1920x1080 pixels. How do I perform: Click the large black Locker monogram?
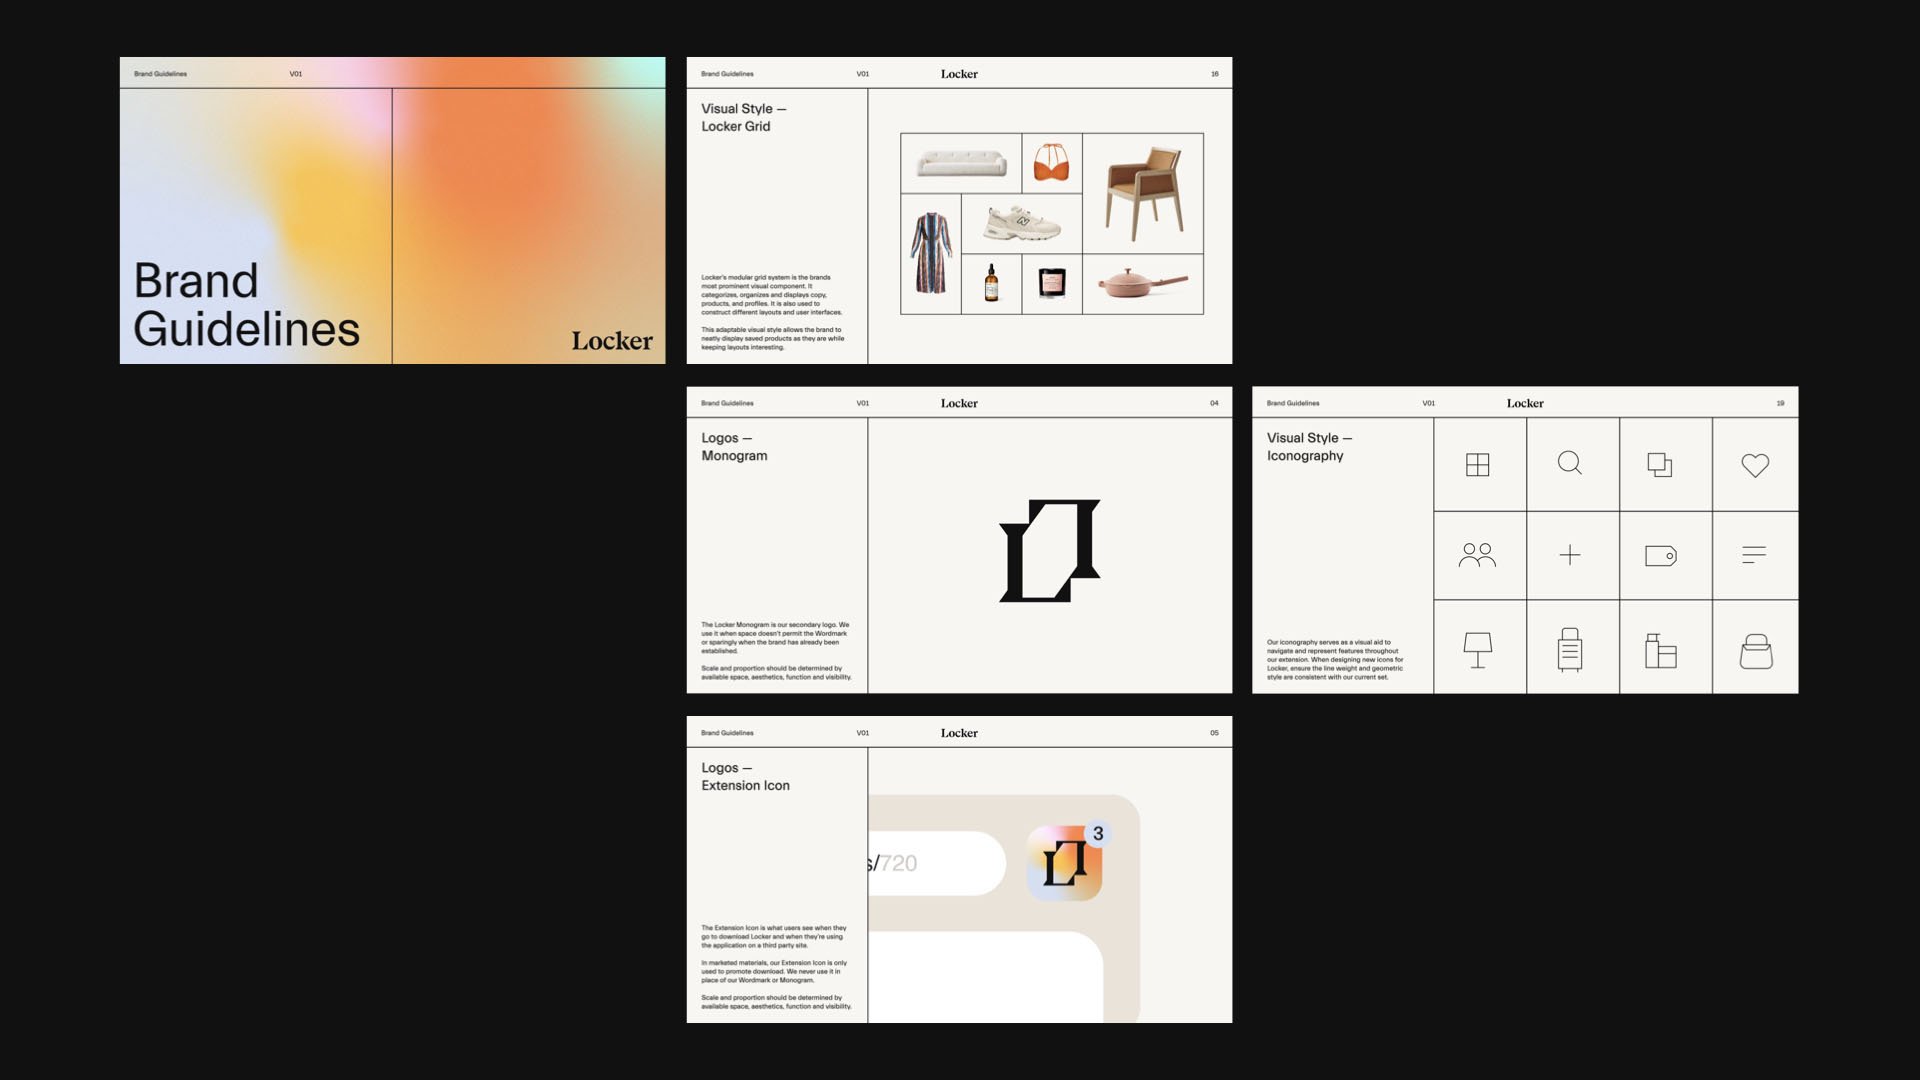pyautogui.click(x=1050, y=551)
